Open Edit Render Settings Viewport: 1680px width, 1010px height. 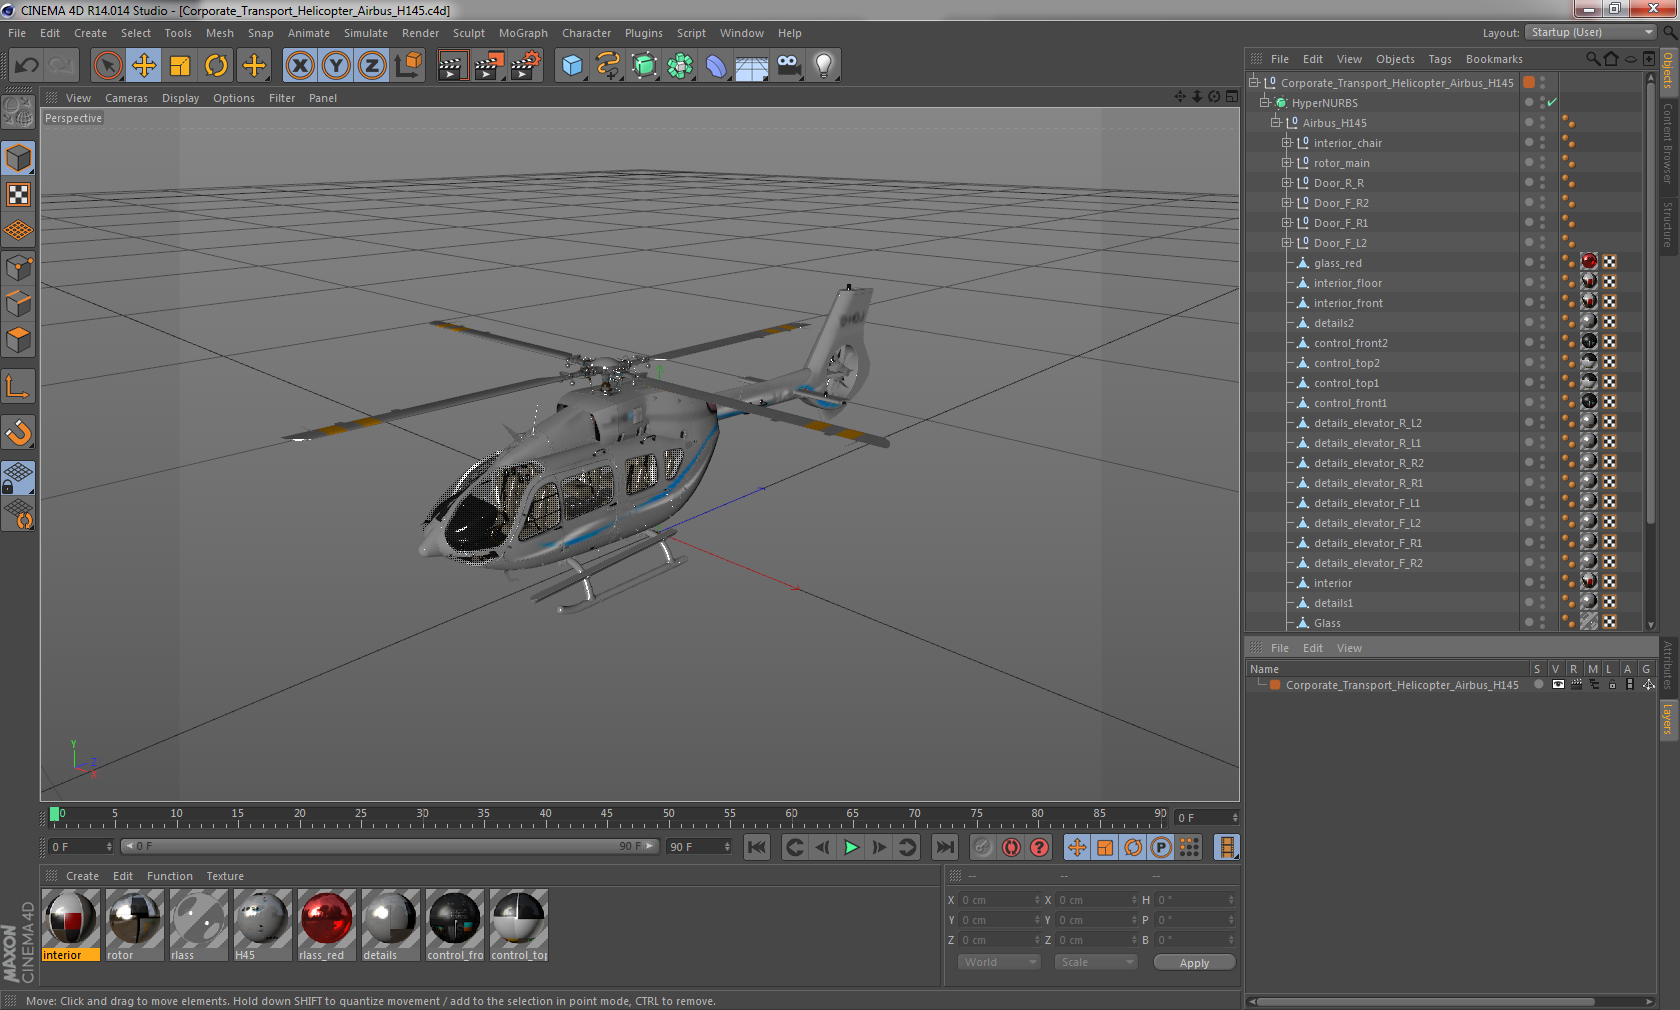point(525,66)
